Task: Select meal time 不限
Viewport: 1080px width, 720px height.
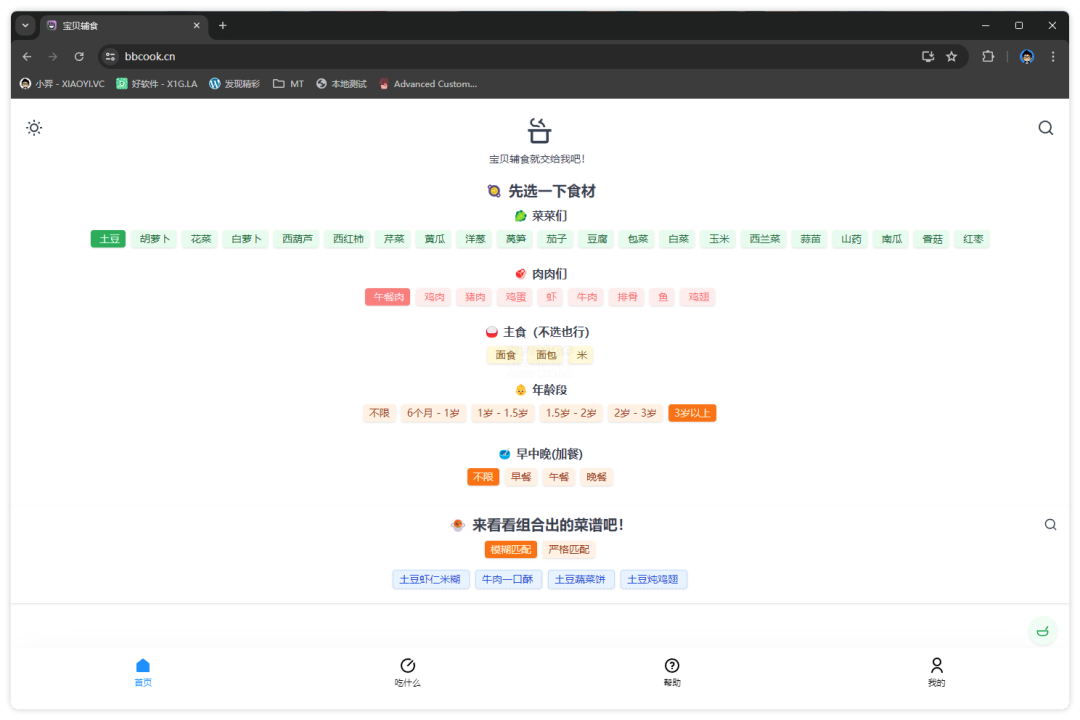Action: pyautogui.click(x=483, y=477)
